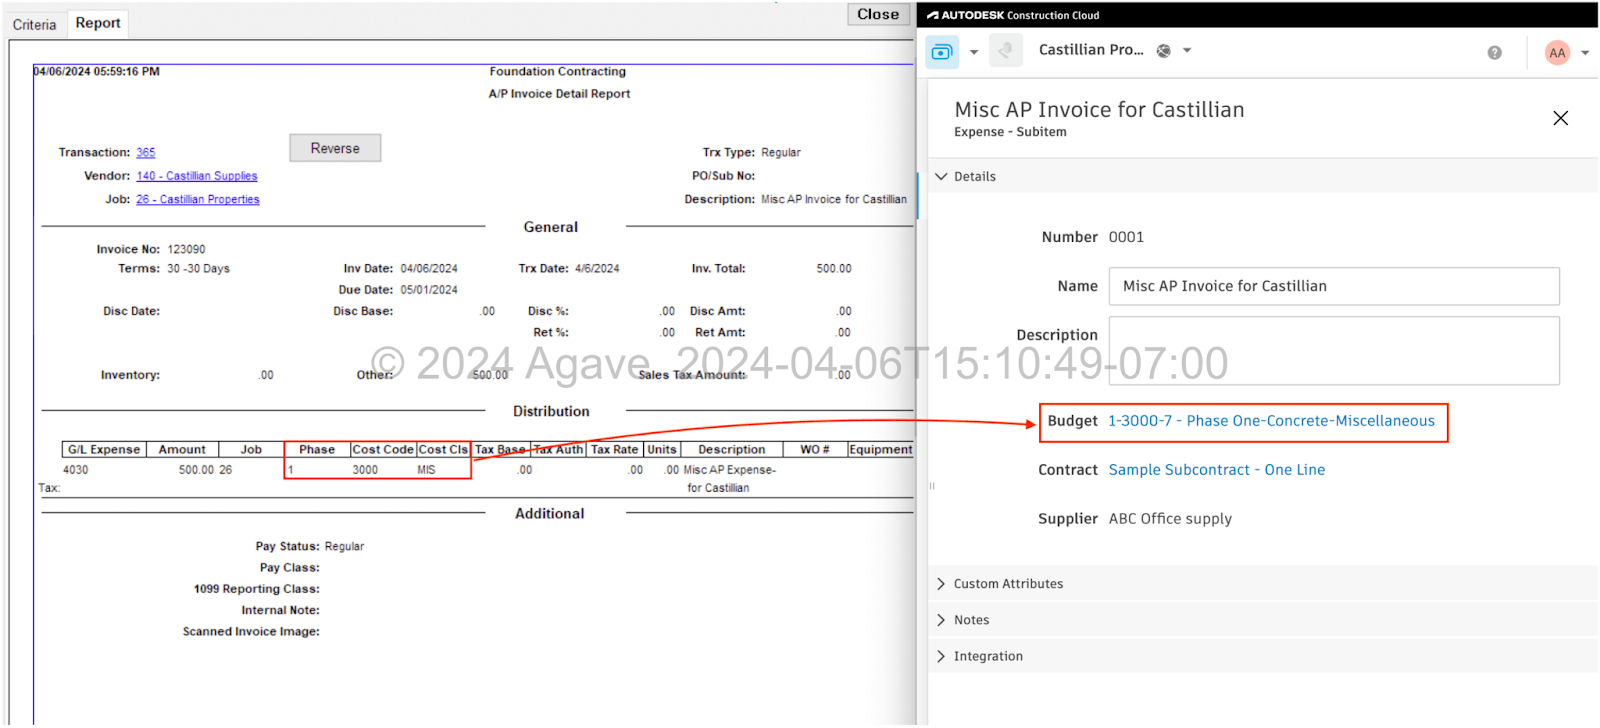Switch to the Criteria tab
The width and height of the screenshot is (1600, 728).
pyautogui.click(x=34, y=24)
